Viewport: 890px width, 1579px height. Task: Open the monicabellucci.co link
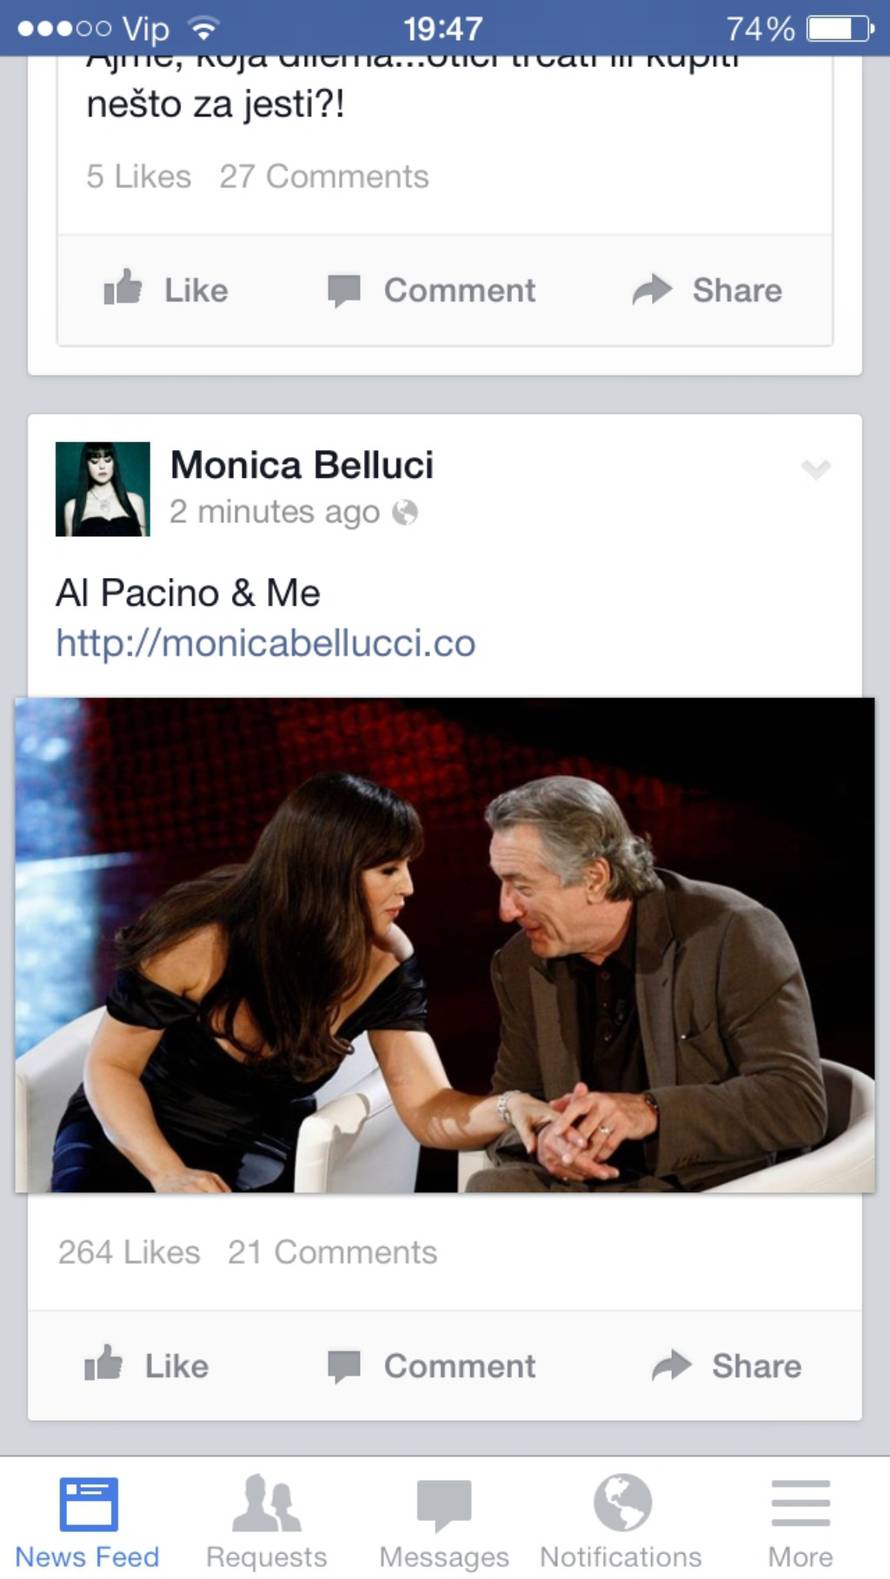coord(266,643)
